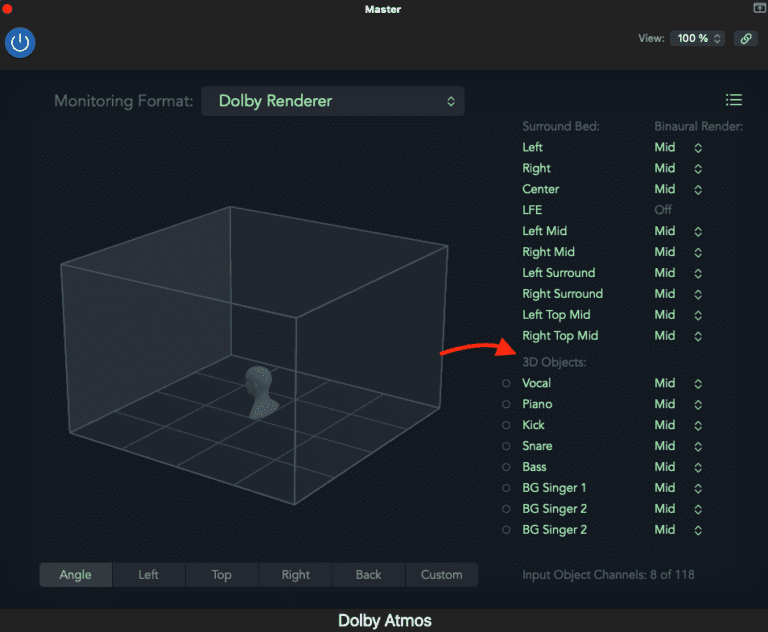The height and width of the screenshot is (632, 768).
Task: Click the LFE bed label
Action: pyautogui.click(x=532, y=210)
